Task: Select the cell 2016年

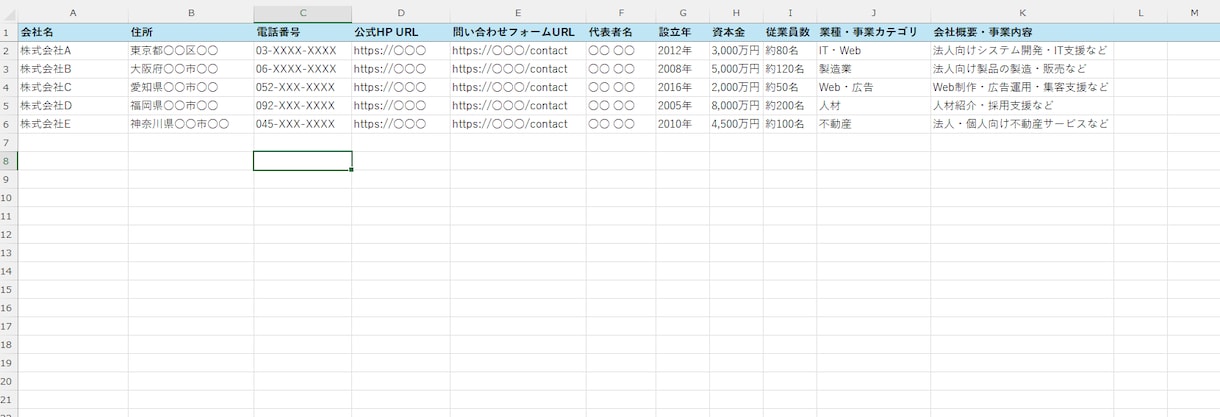Action: pyautogui.click(x=683, y=87)
